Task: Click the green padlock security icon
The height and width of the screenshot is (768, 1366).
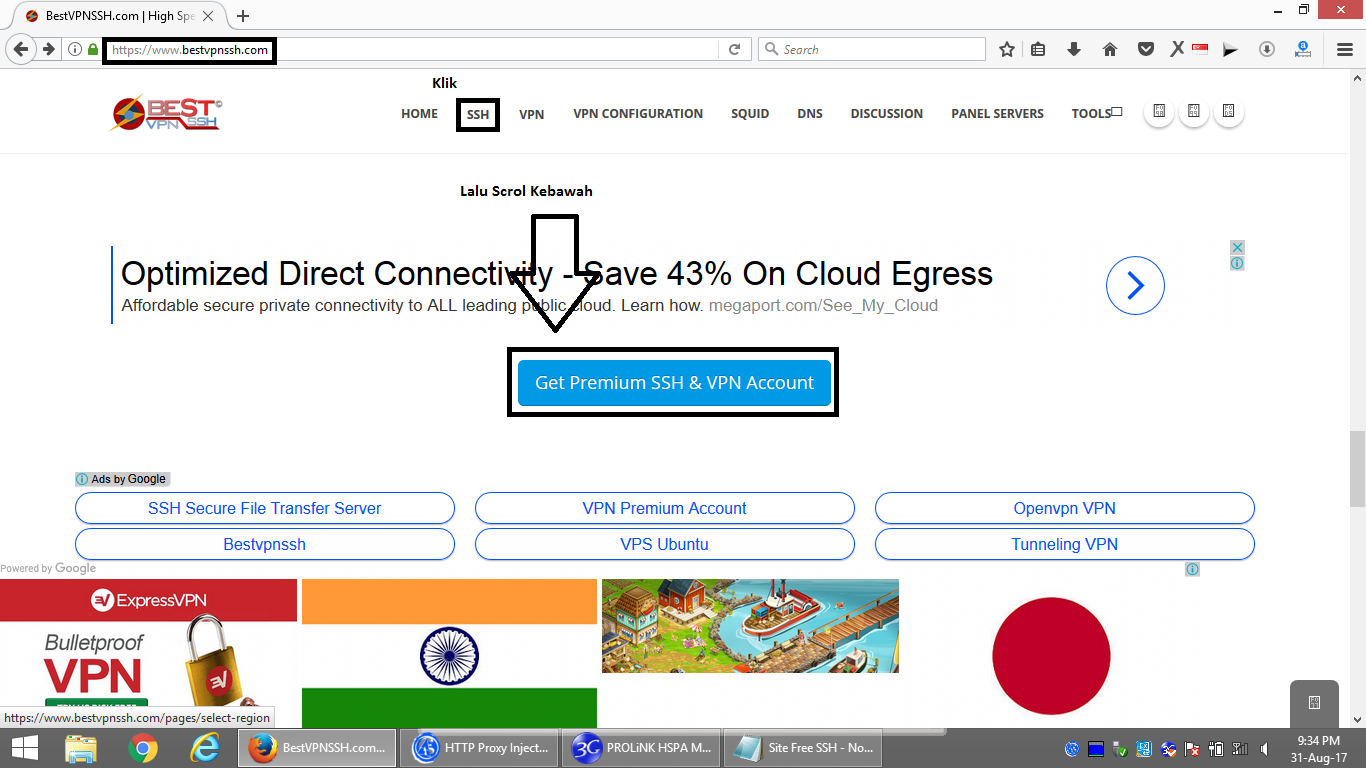Action: [x=93, y=49]
